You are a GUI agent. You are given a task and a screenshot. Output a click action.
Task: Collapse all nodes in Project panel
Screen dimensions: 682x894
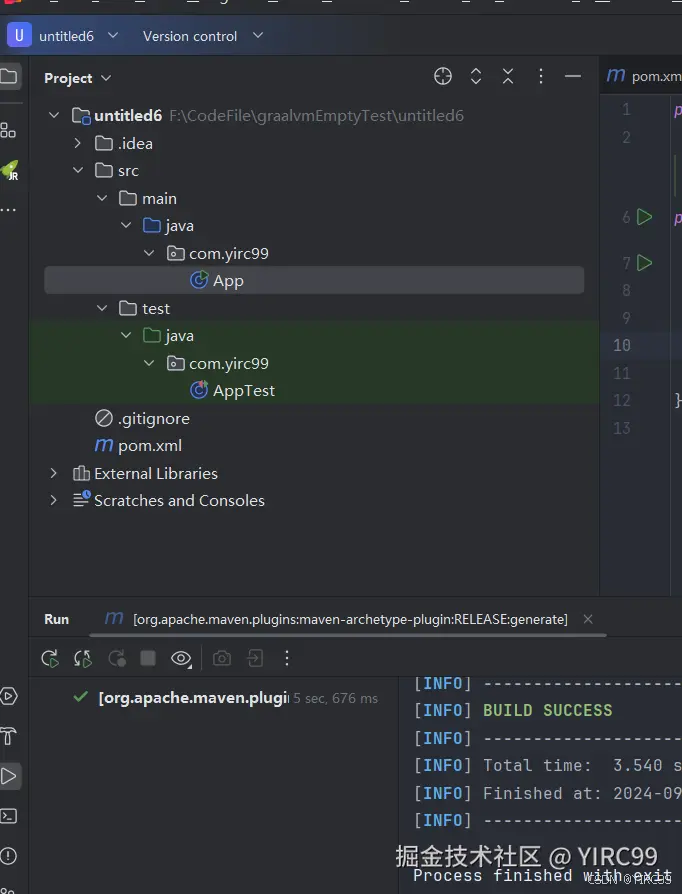coord(508,76)
